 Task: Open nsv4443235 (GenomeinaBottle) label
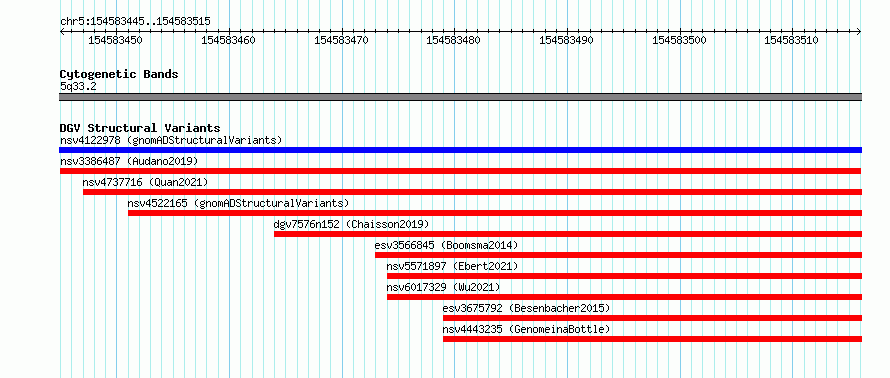point(526,329)
